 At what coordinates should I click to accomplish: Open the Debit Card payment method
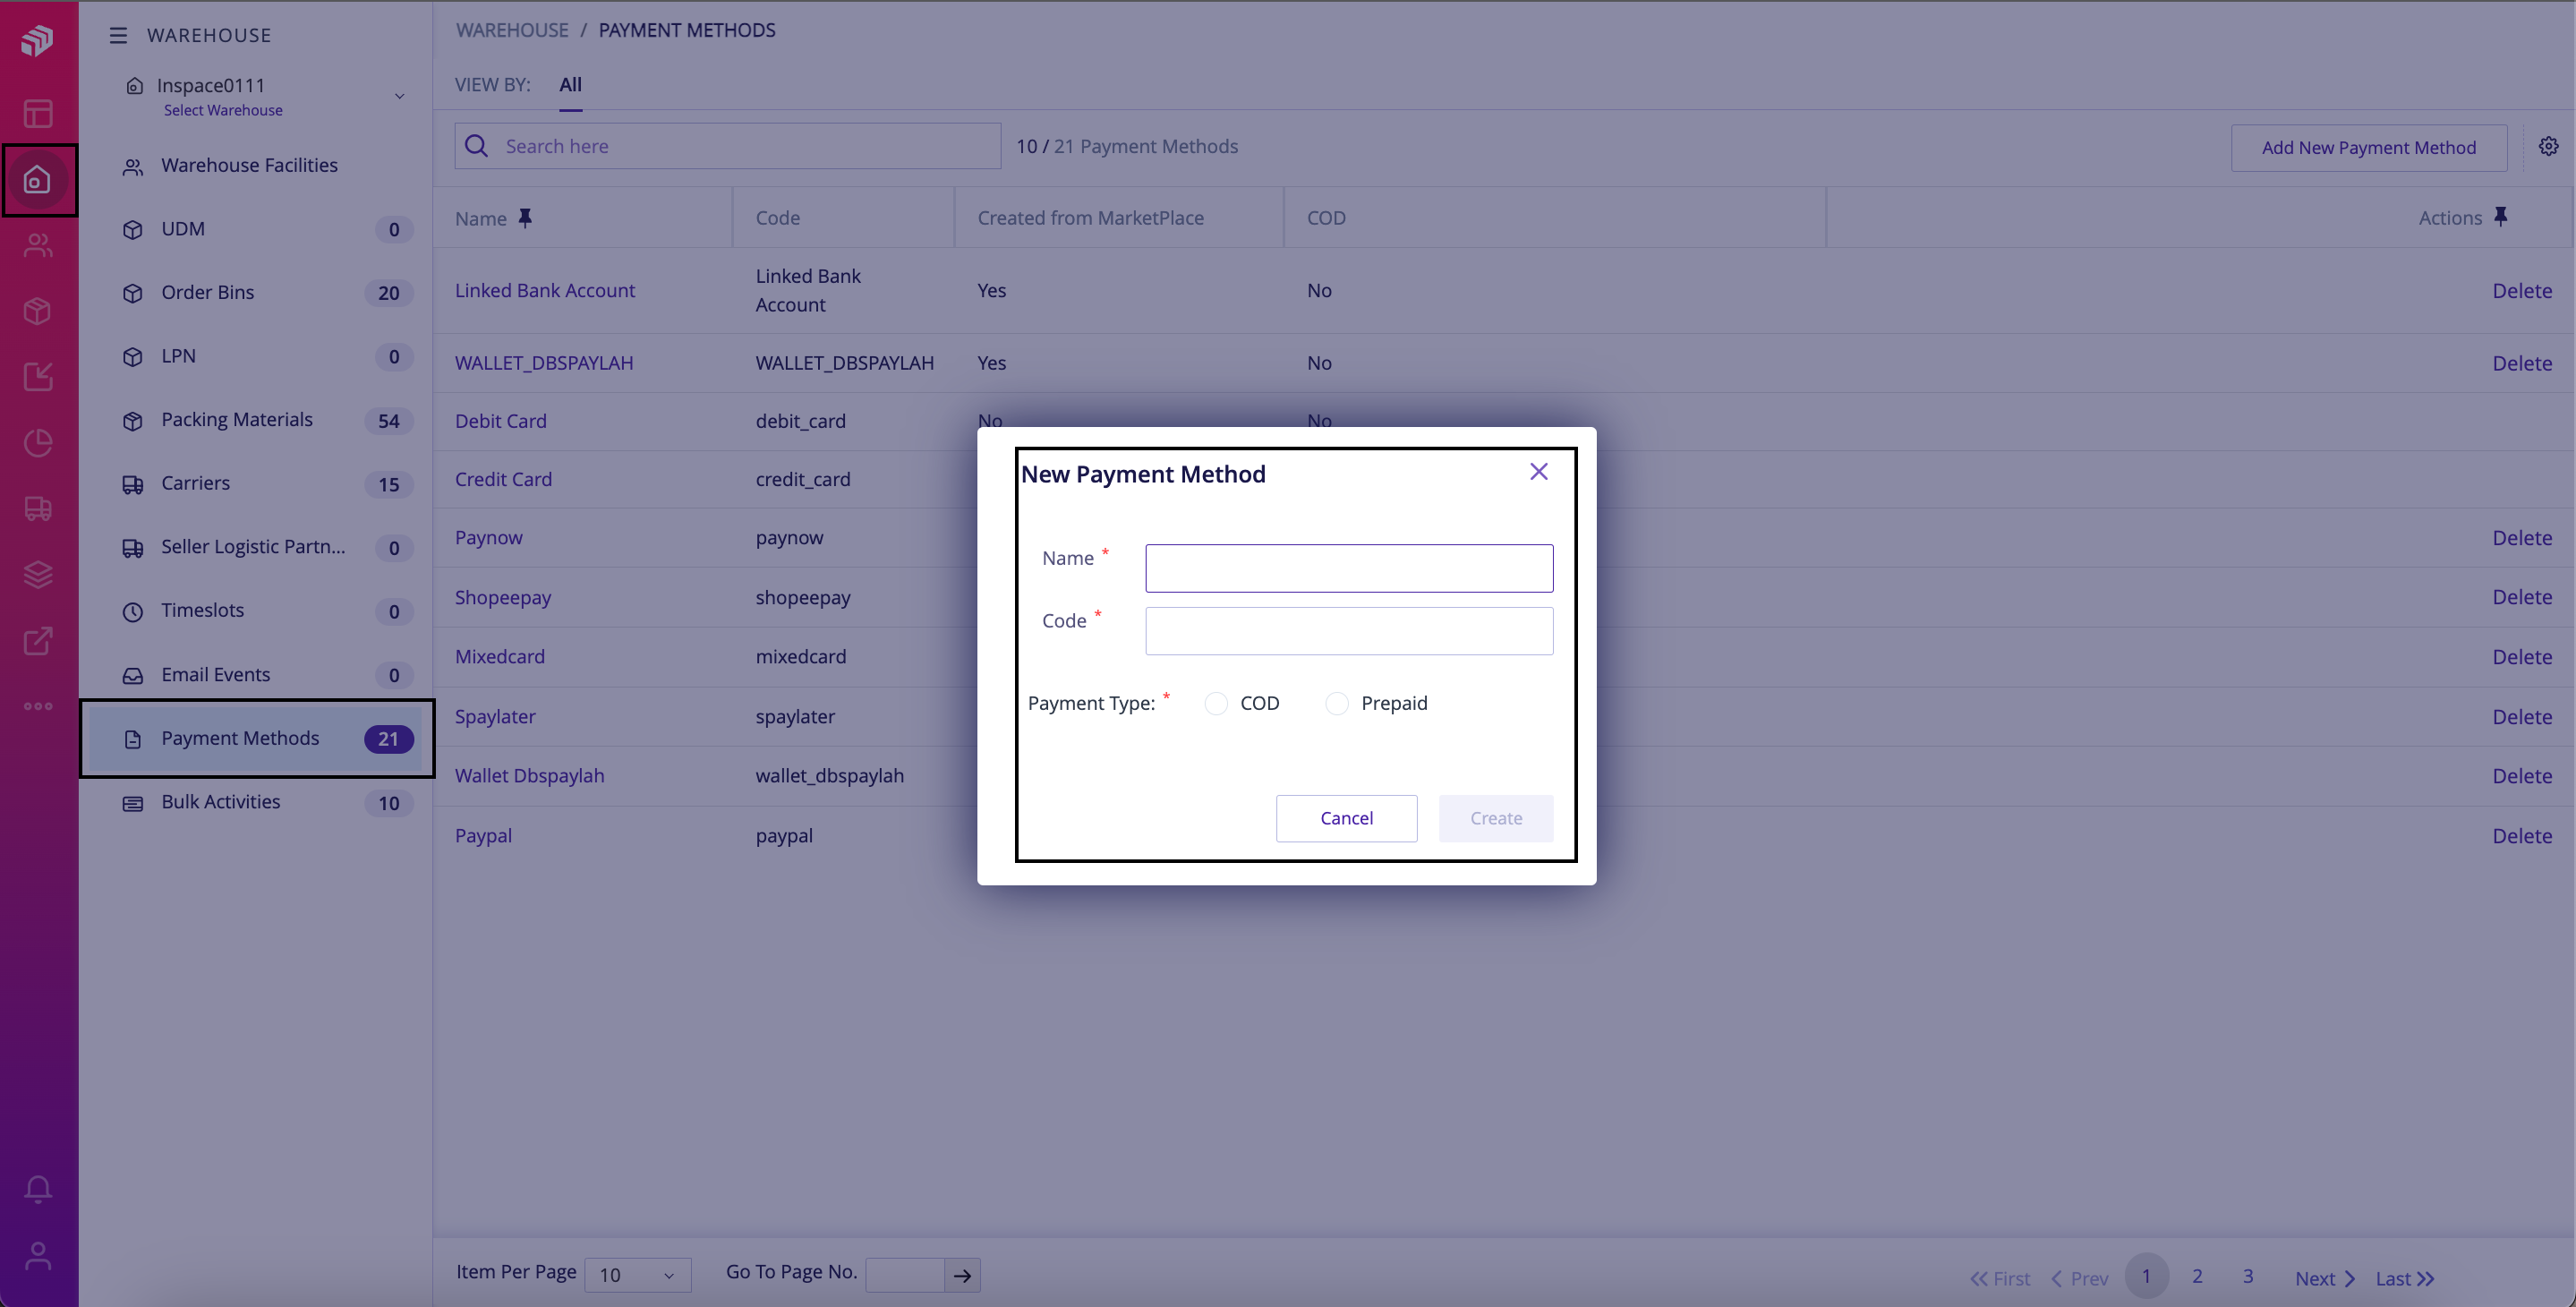pos(501,421)
